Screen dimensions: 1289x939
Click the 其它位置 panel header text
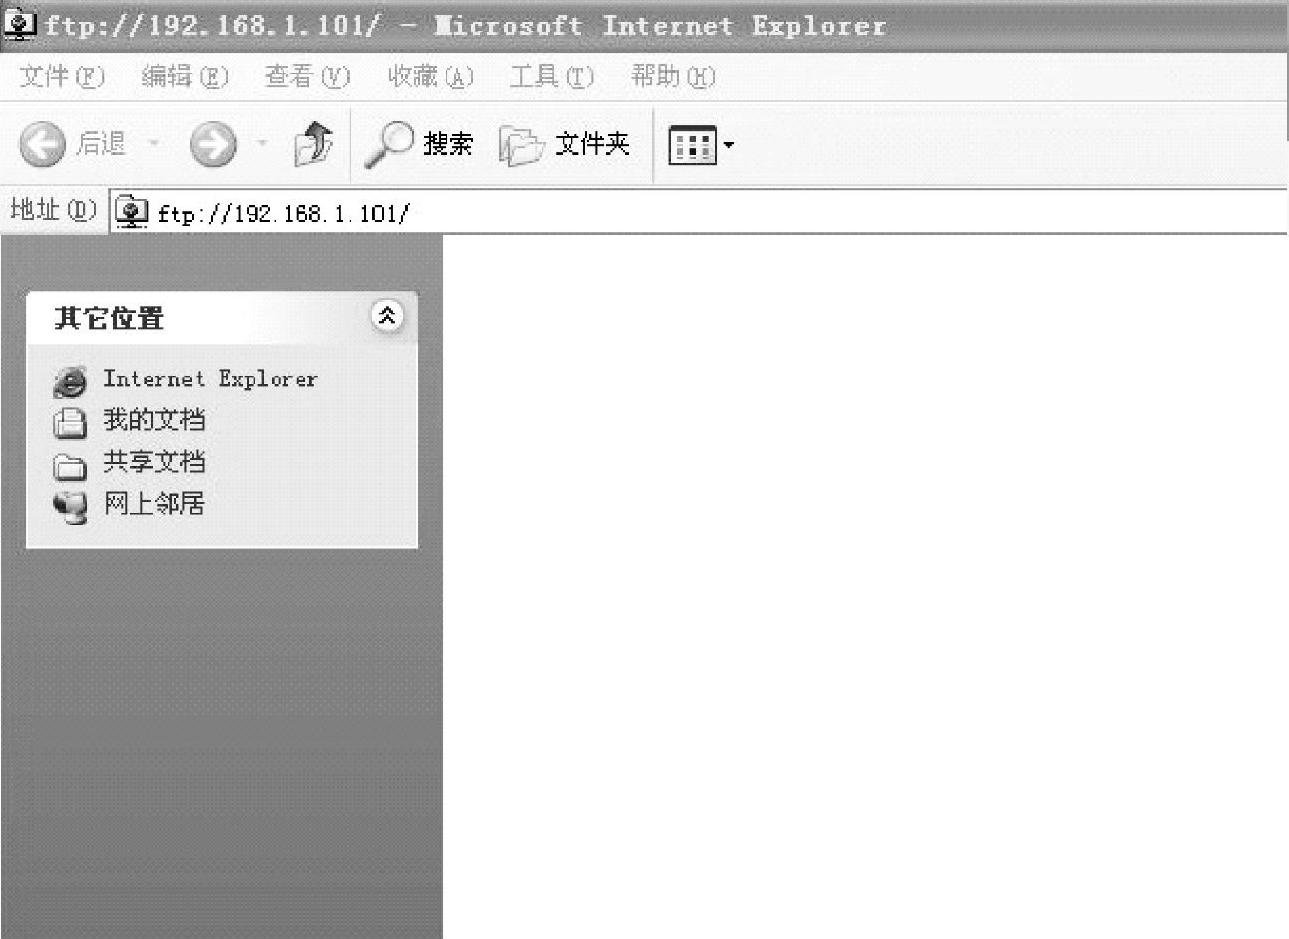(x=109, y=318)
